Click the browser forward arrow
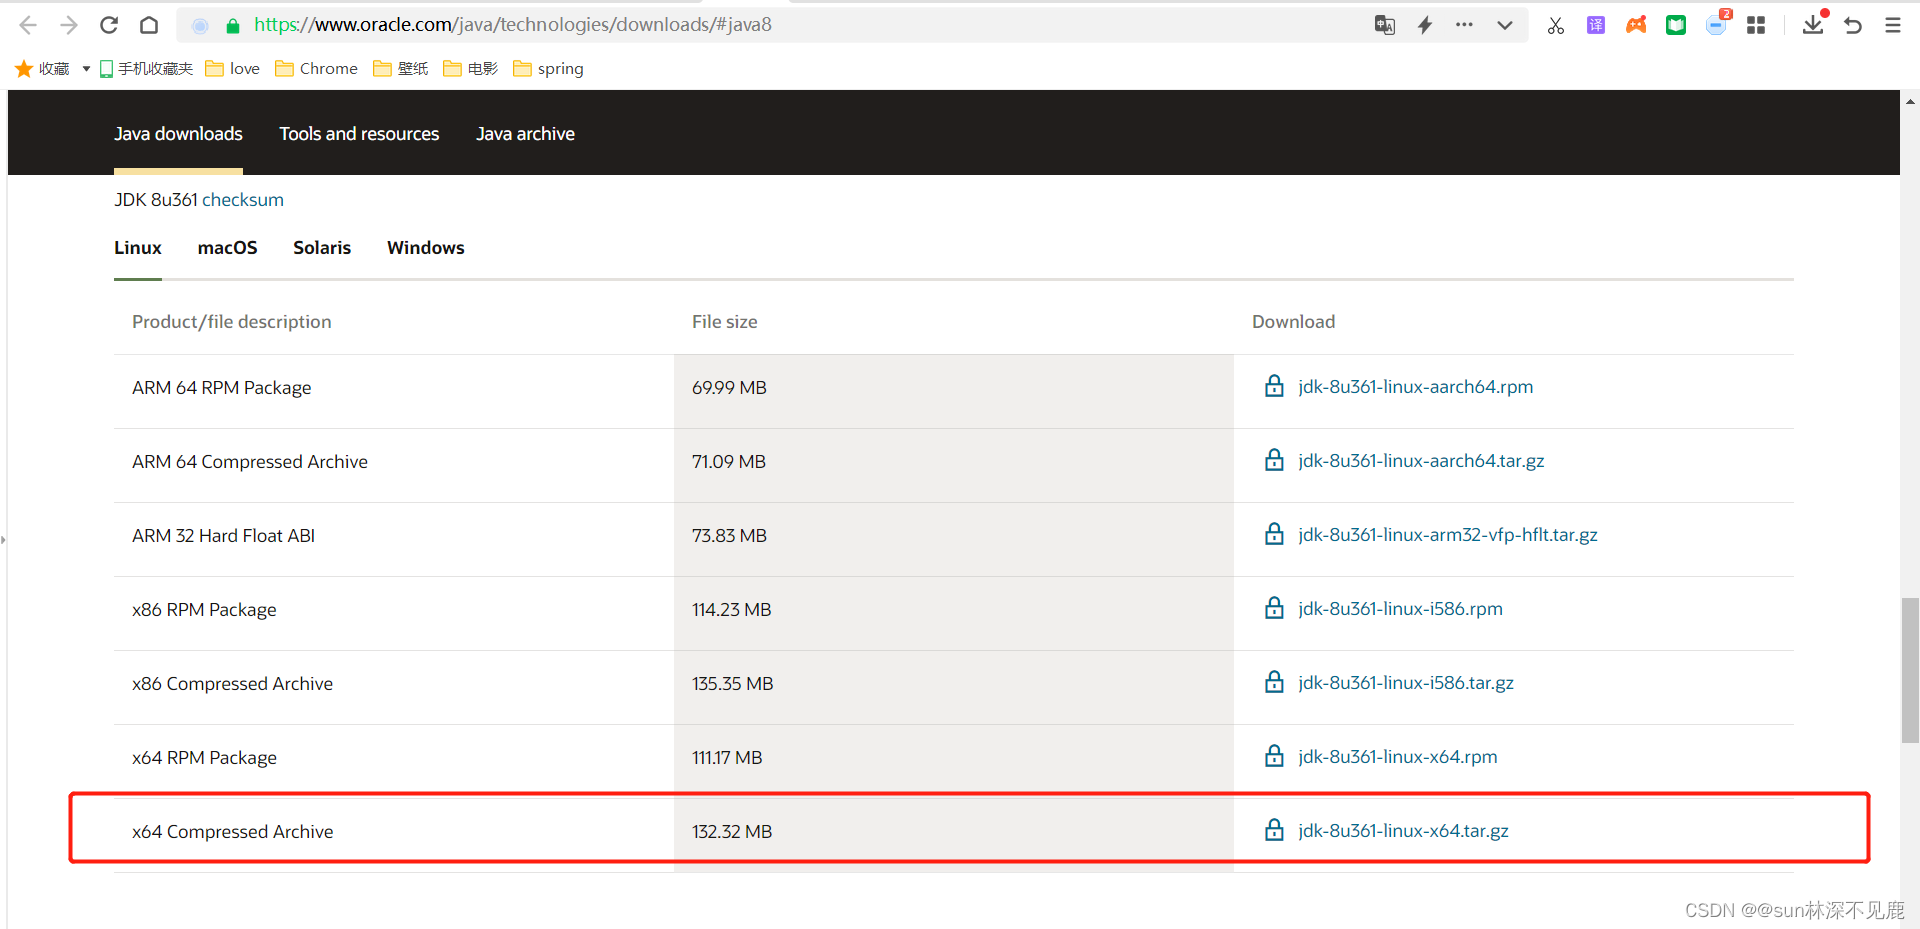Viewport: 1920px width, 929px height. coord(69,25)
